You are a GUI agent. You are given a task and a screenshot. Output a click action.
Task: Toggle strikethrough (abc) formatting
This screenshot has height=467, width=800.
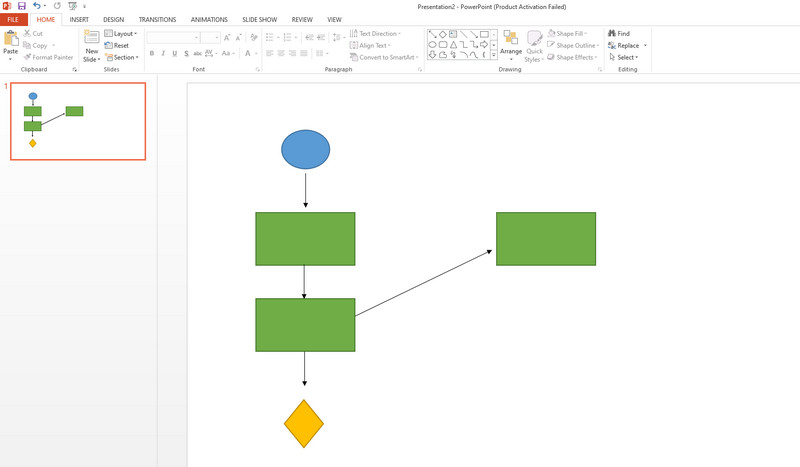(197, 53)
